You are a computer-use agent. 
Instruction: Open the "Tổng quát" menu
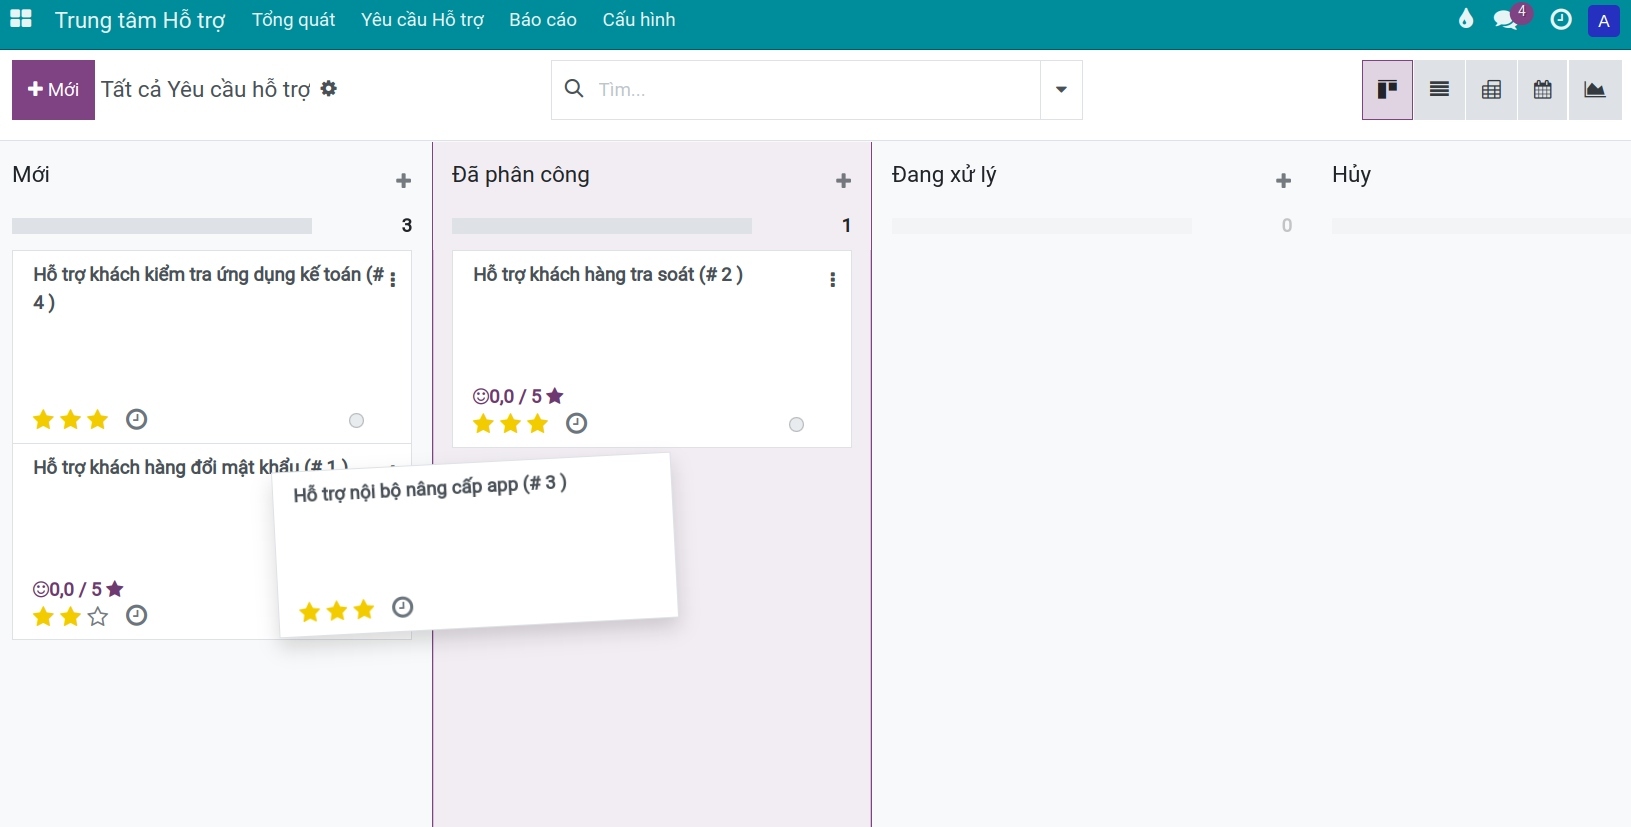[x=294, y=20]
